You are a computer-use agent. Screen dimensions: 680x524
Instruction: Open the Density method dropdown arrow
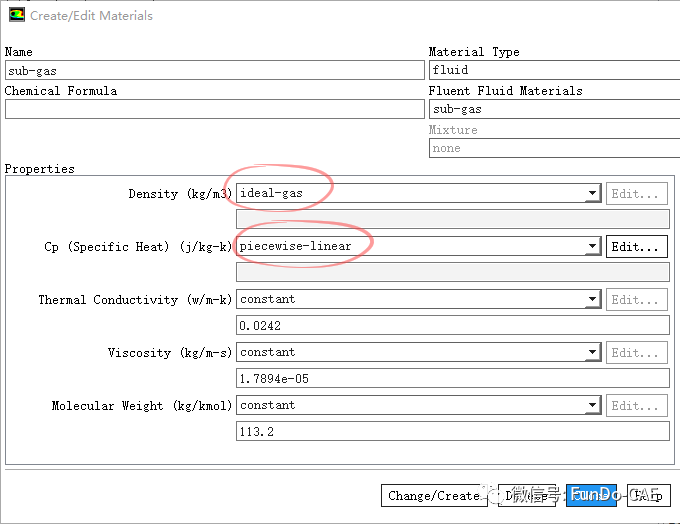pyautogui.click(x=592, y=194)
